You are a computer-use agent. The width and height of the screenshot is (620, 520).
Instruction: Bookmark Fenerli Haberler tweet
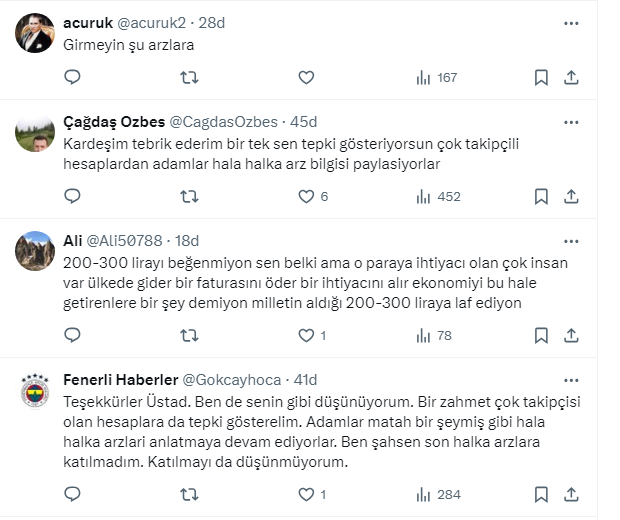click(x=541, y=494)
